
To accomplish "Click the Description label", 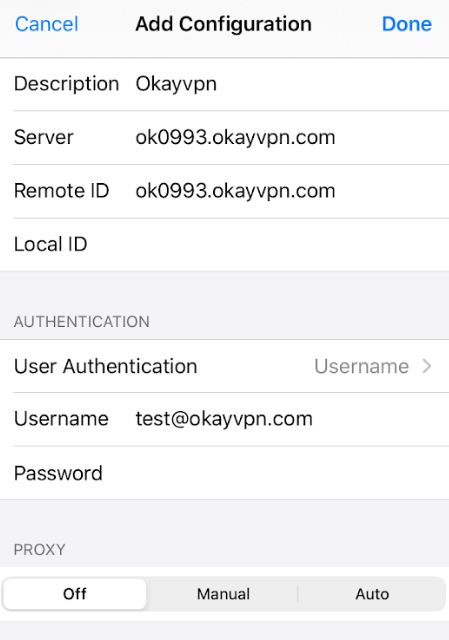I will [x=67, y=84].
